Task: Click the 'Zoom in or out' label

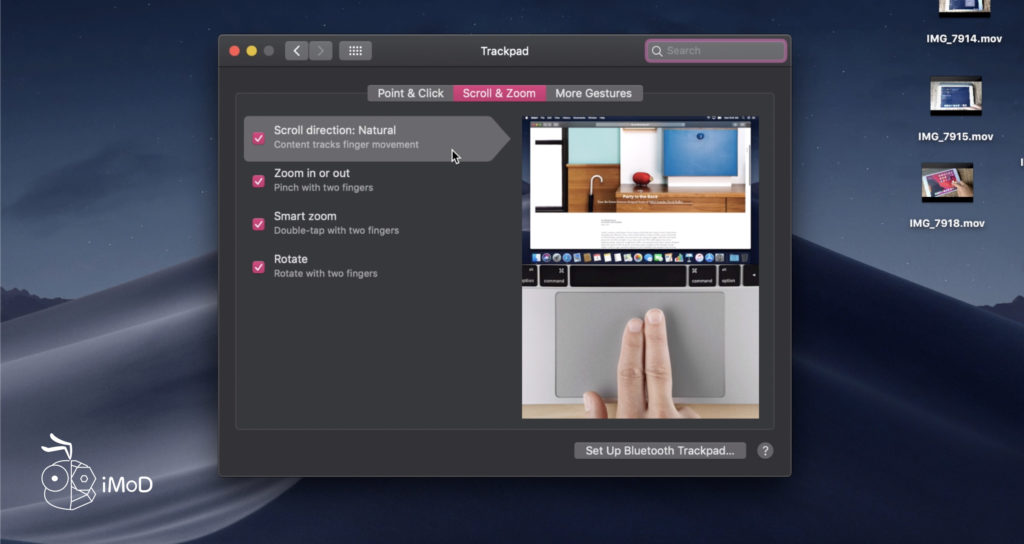Action: tap(312, 173)
